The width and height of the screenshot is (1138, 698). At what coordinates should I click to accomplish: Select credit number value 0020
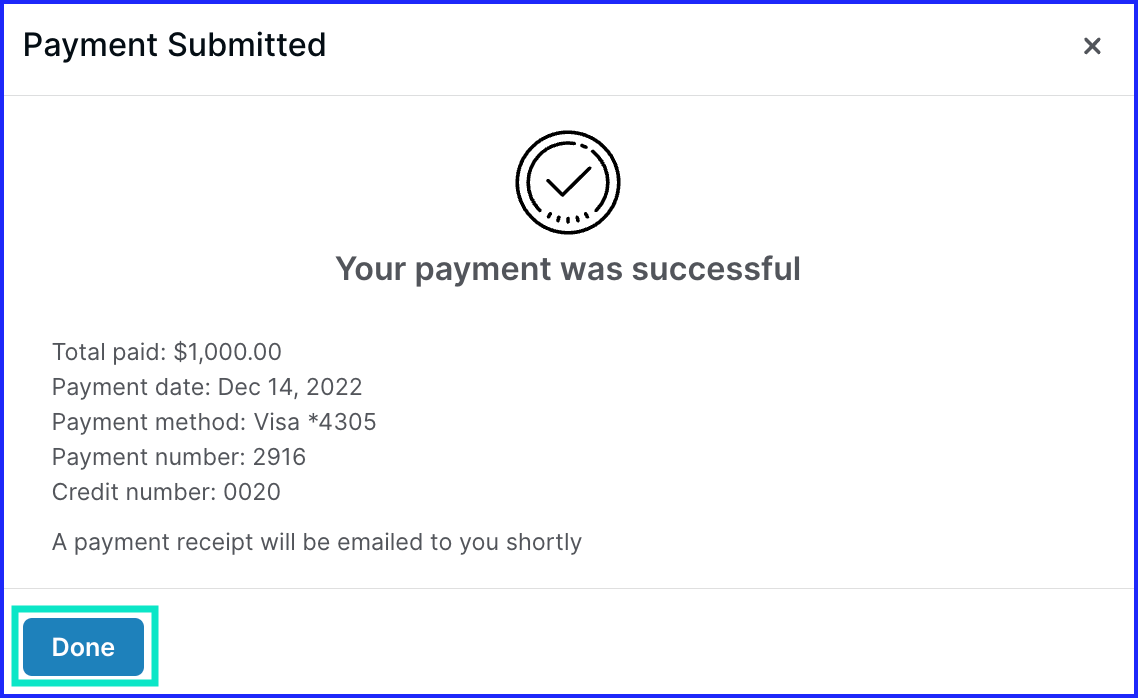tap(252, 492)
